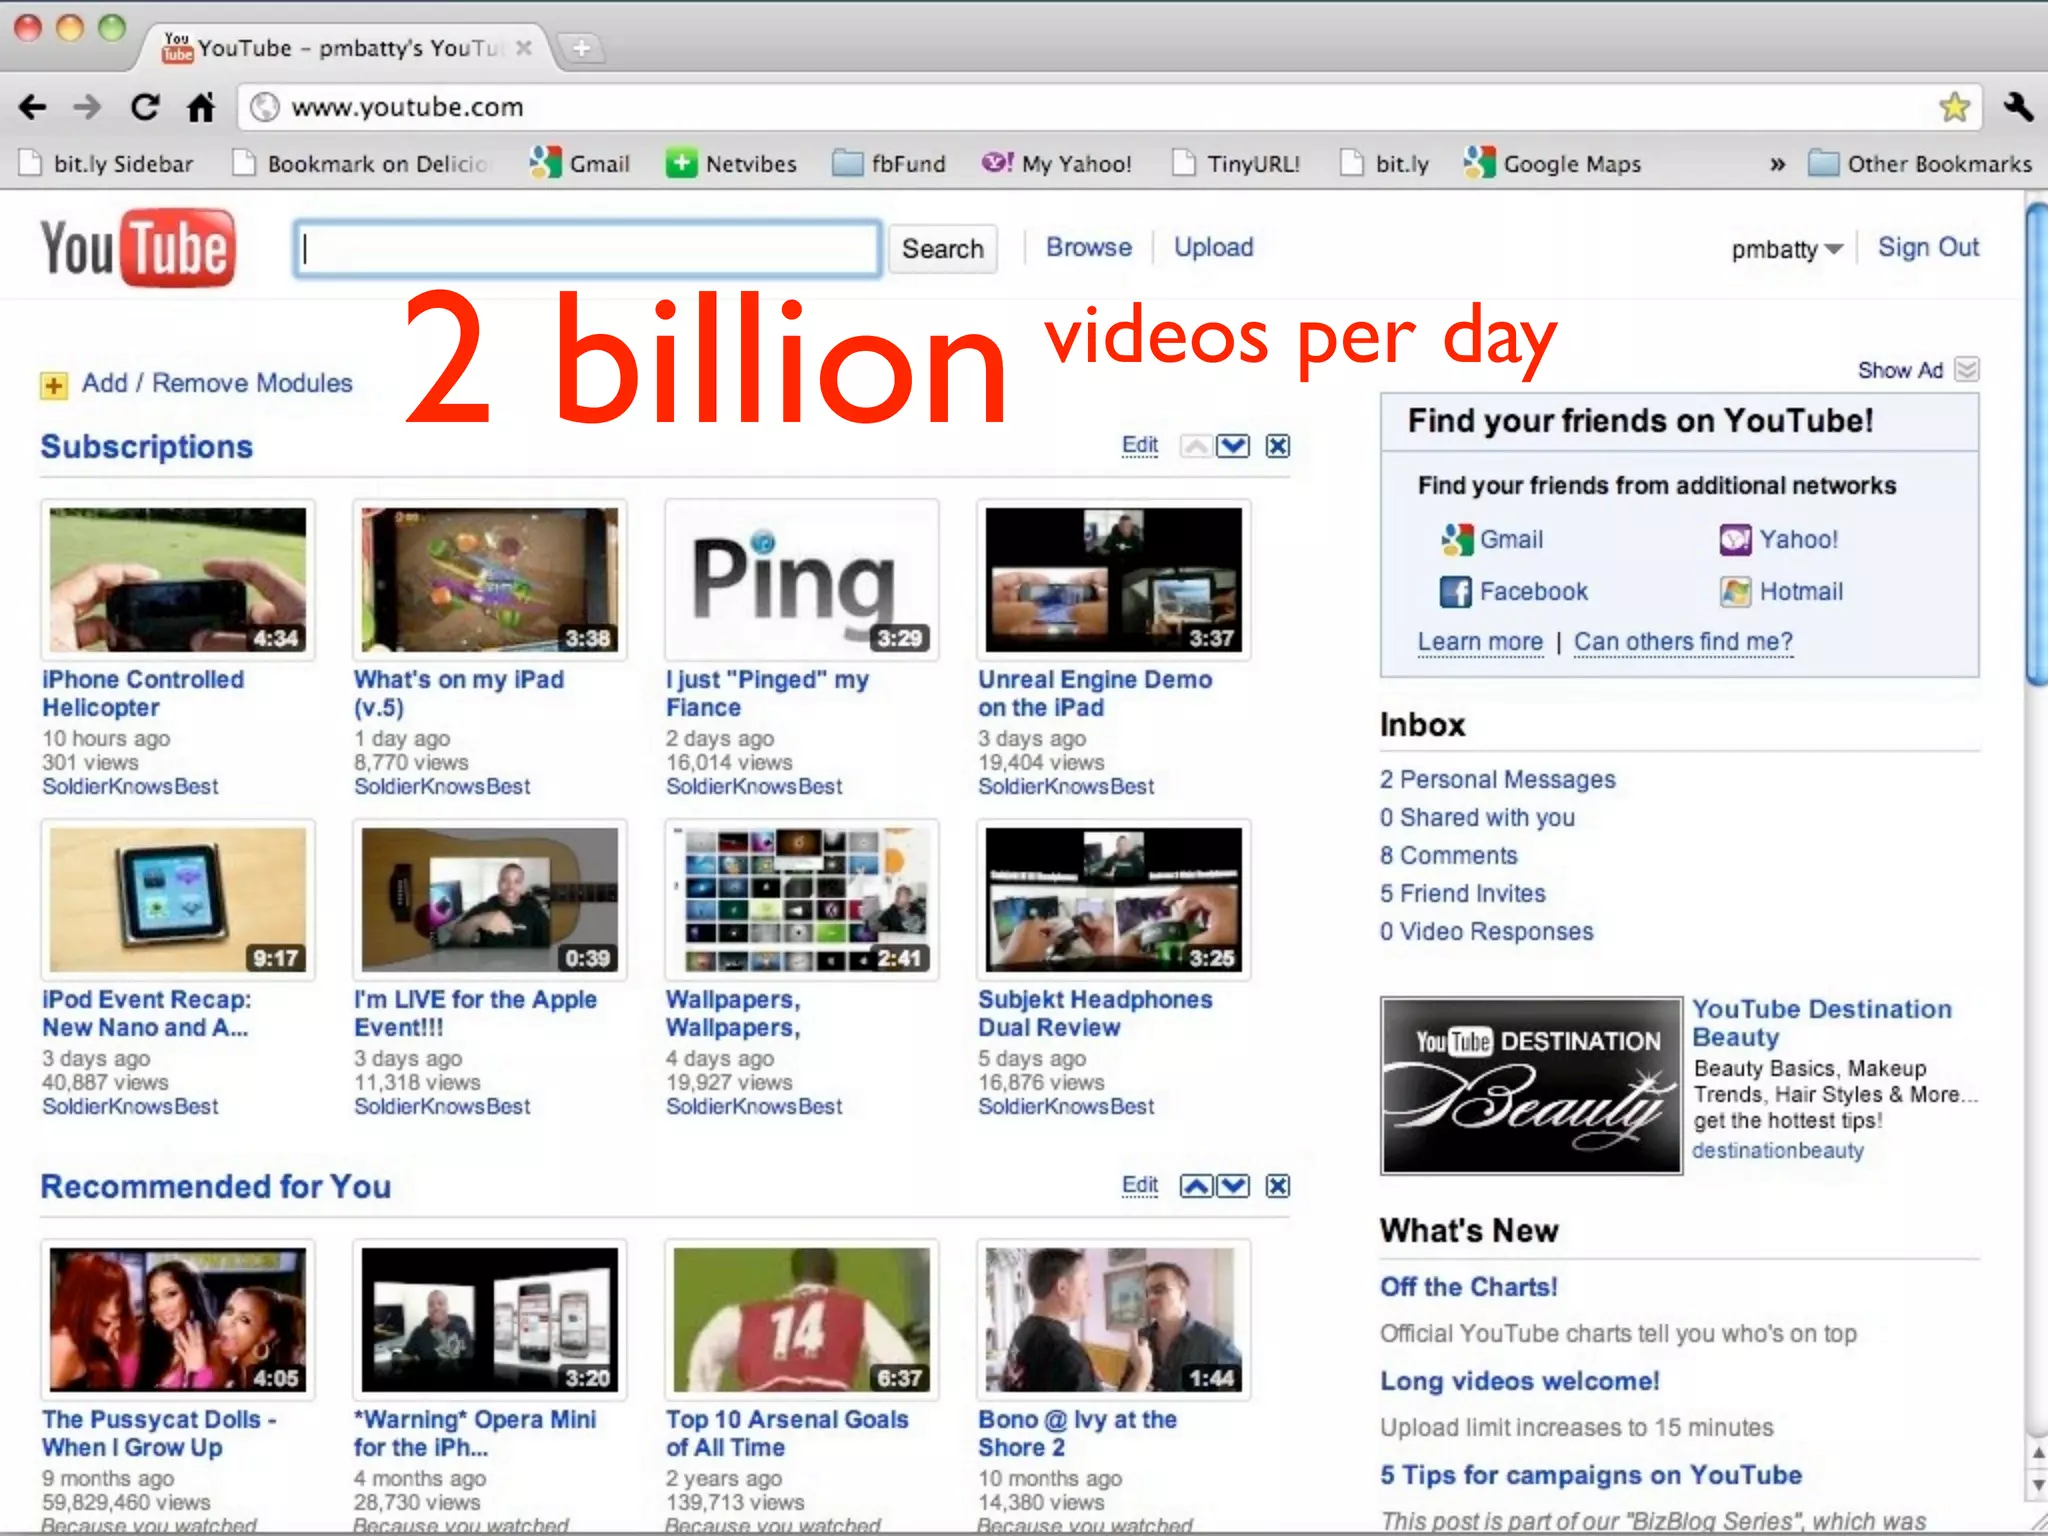Click the bit.ly Sidebar bookmark

[106, 163]
